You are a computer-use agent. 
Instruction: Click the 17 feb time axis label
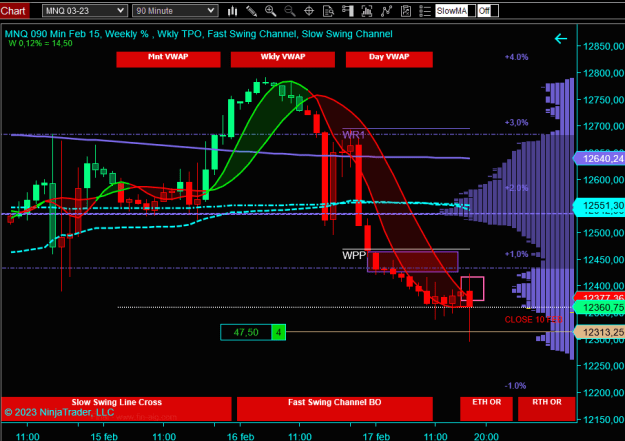click(x=376, y=436)
